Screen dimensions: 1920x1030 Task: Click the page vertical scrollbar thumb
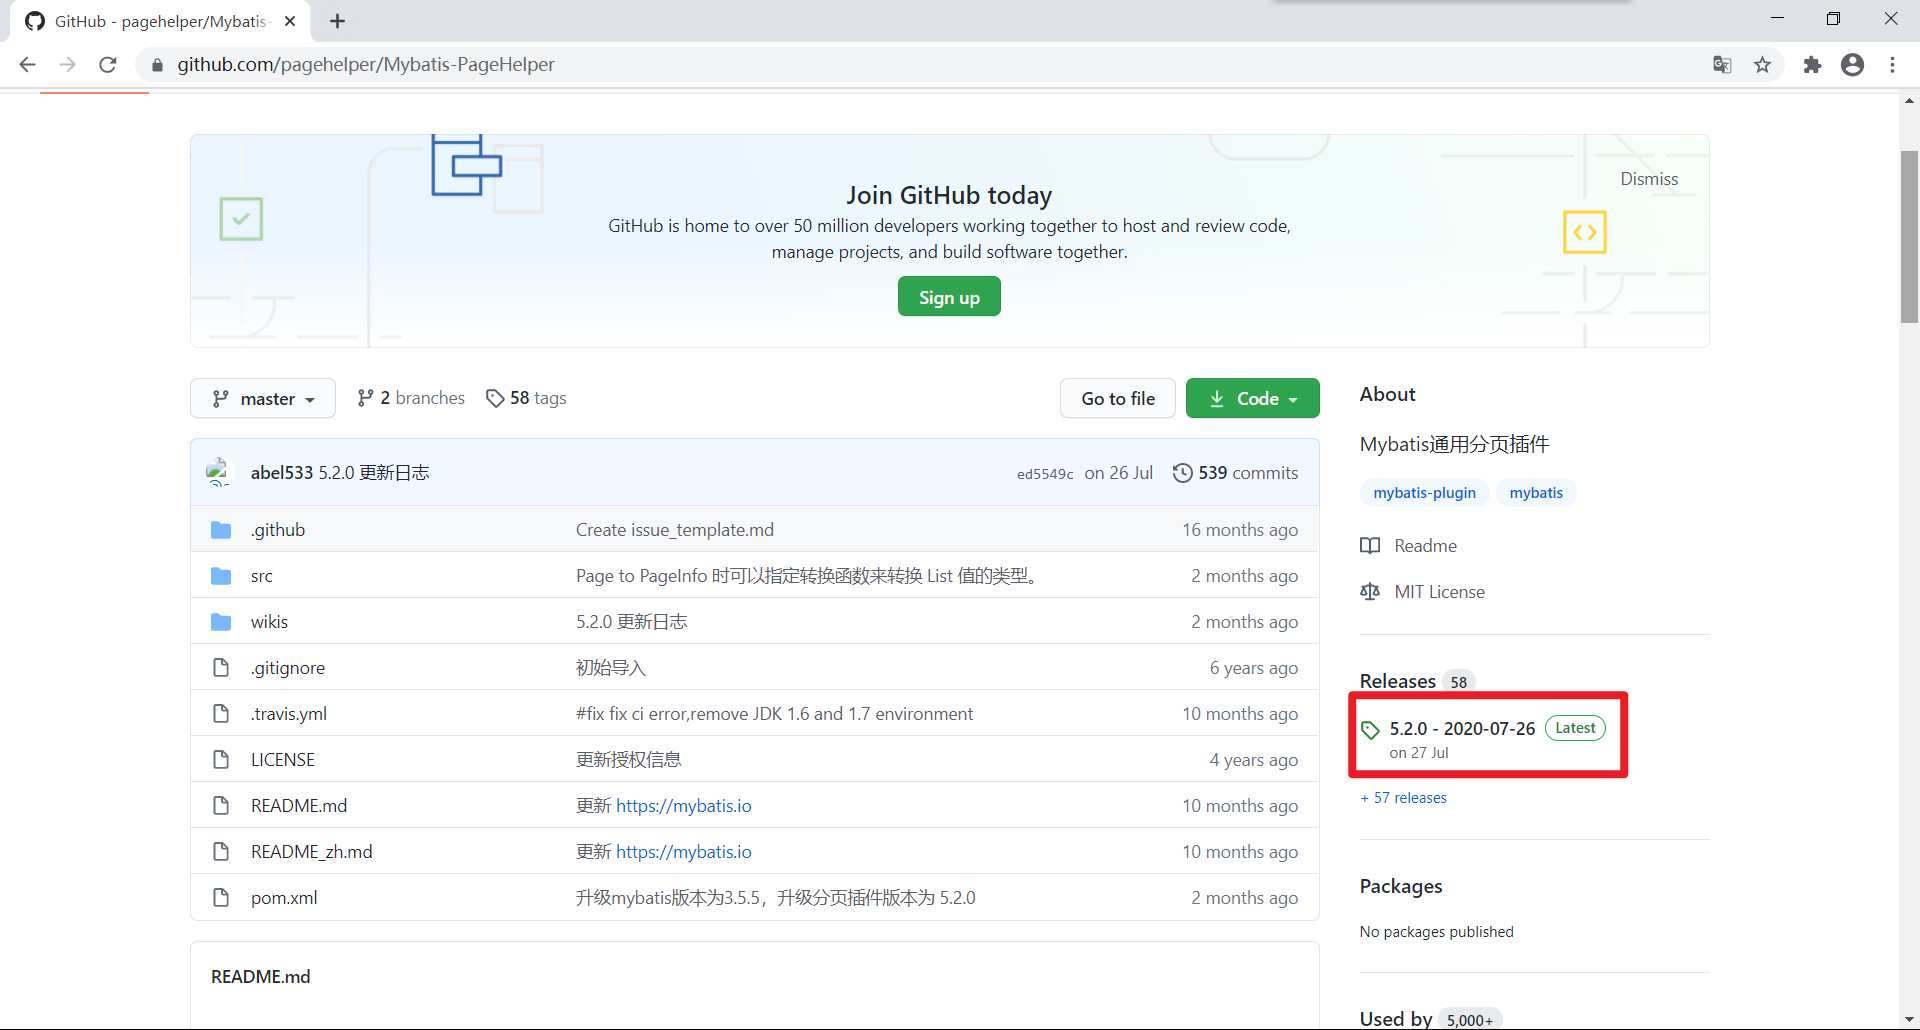(1909, 237)
